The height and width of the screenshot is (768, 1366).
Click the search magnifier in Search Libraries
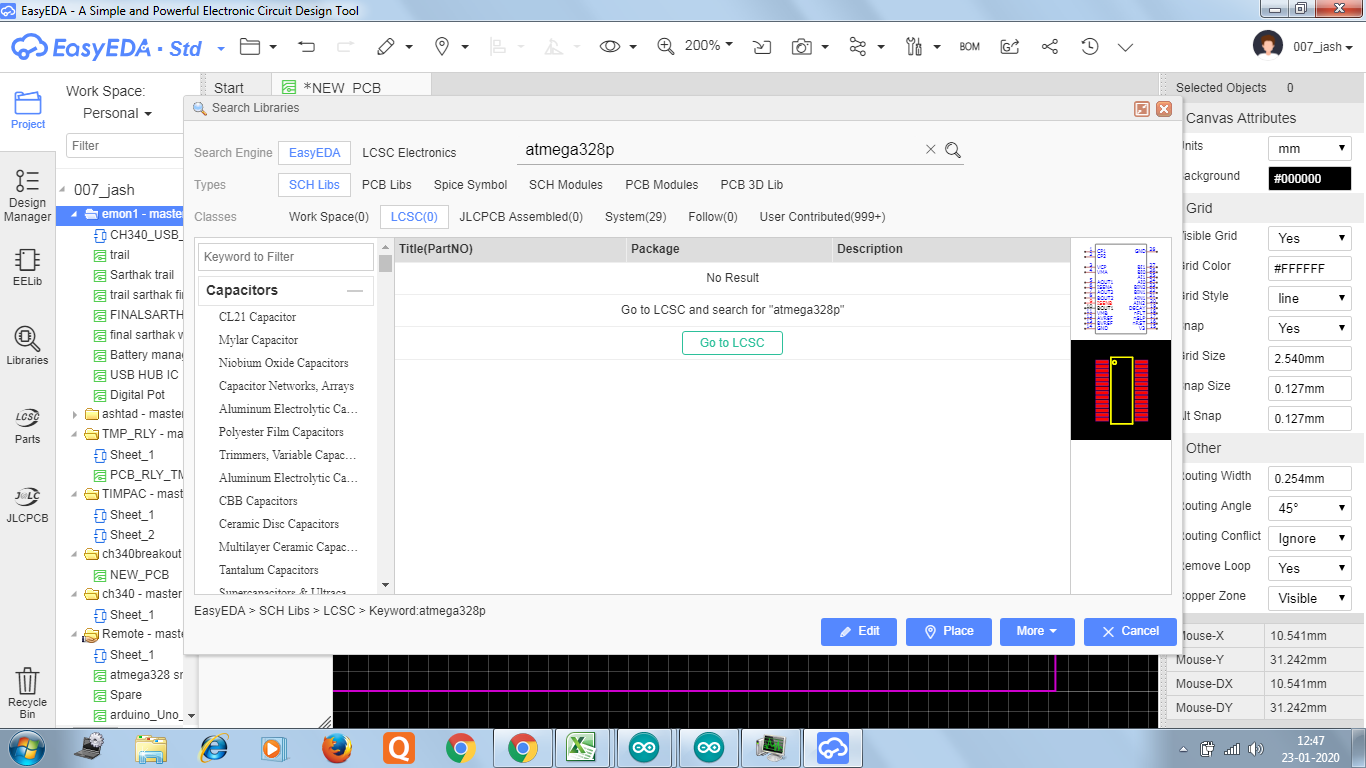coord(953,150)
